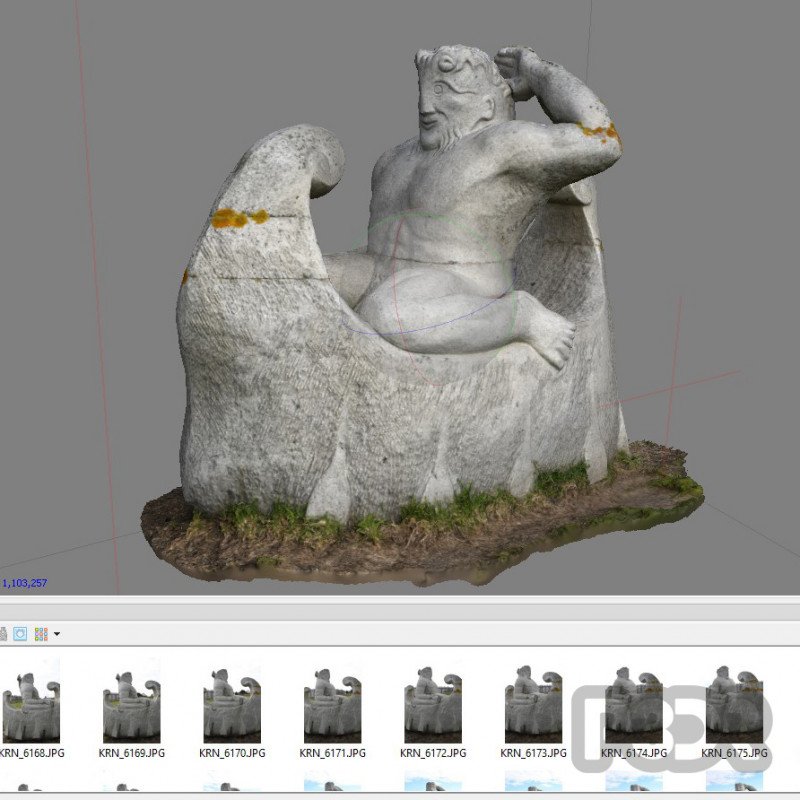This screenshot has height=800, width=800.
Task: Toggle the highlighted blue circle icon in Photos toolbar
Action: point(21,634)
